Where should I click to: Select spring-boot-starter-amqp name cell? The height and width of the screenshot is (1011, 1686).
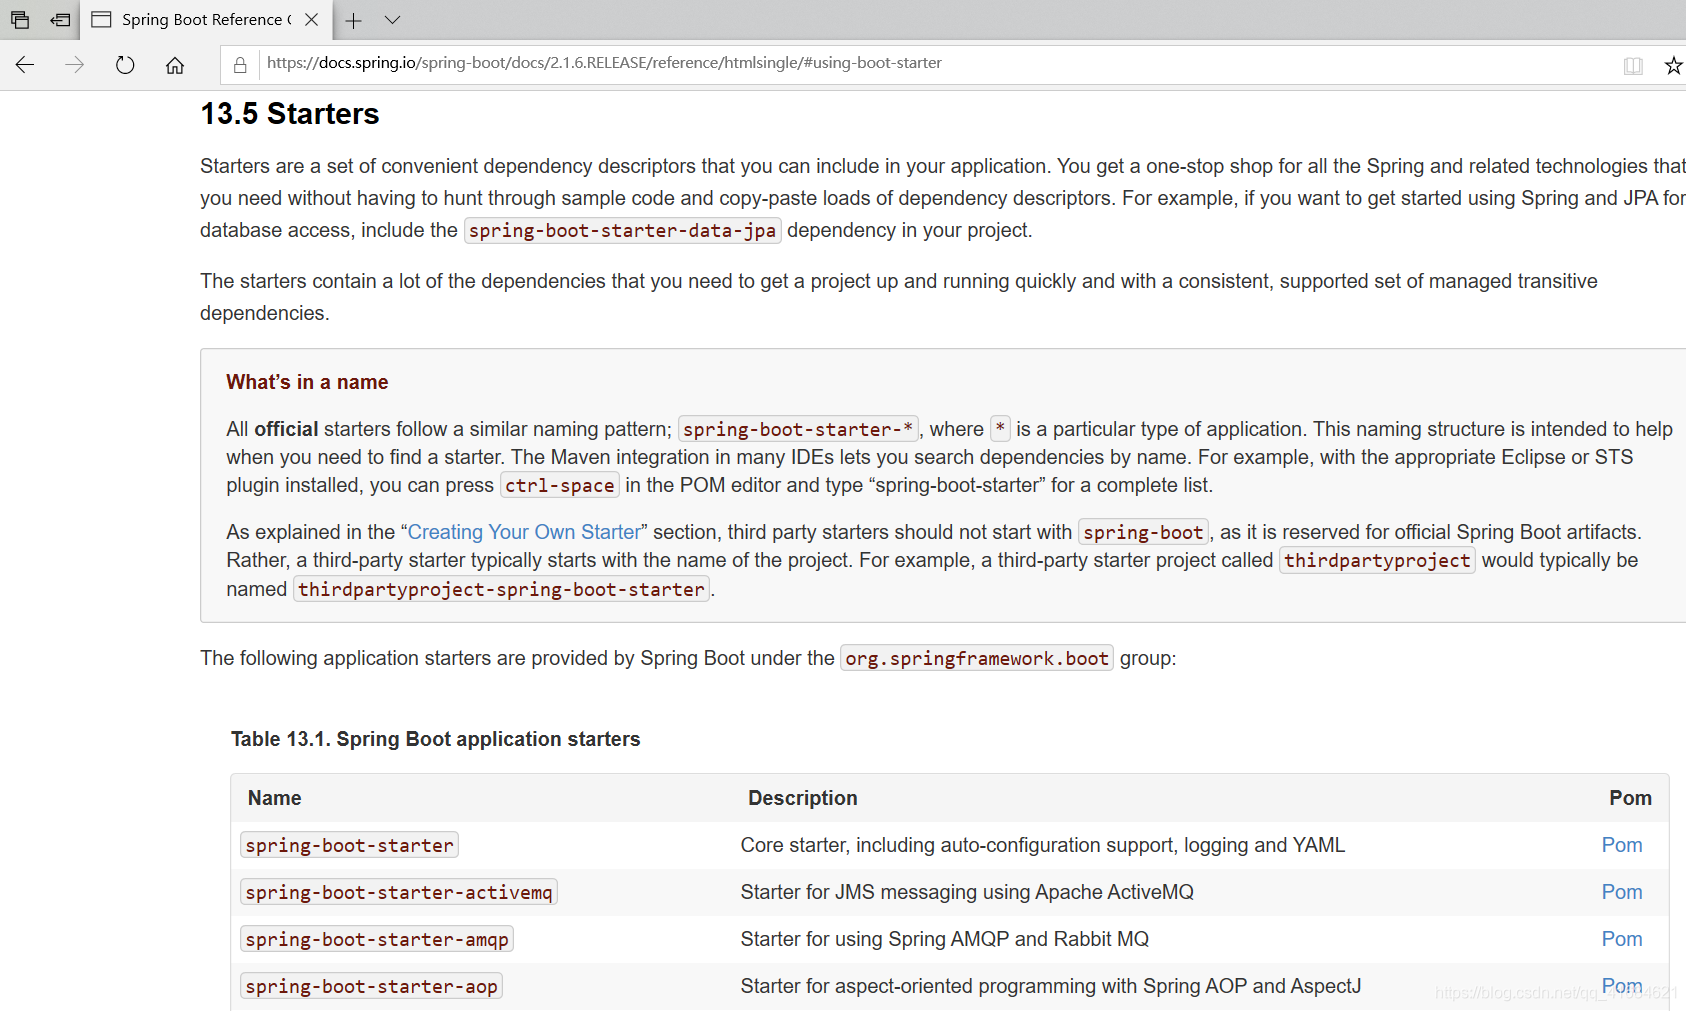[377, 939]
